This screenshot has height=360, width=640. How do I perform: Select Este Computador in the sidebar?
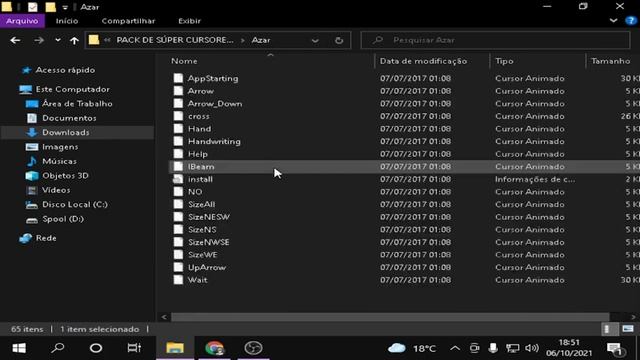coord(72,89)
